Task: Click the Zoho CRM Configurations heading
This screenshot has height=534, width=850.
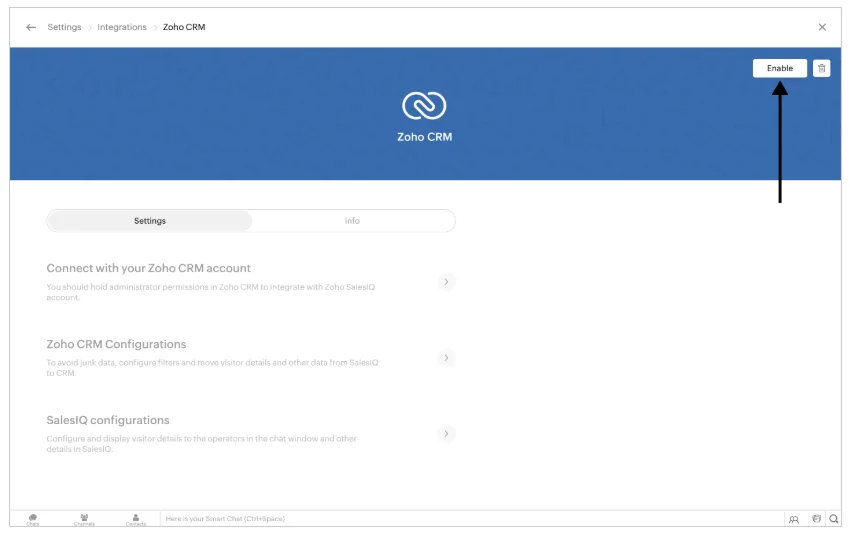Action: 116,344
